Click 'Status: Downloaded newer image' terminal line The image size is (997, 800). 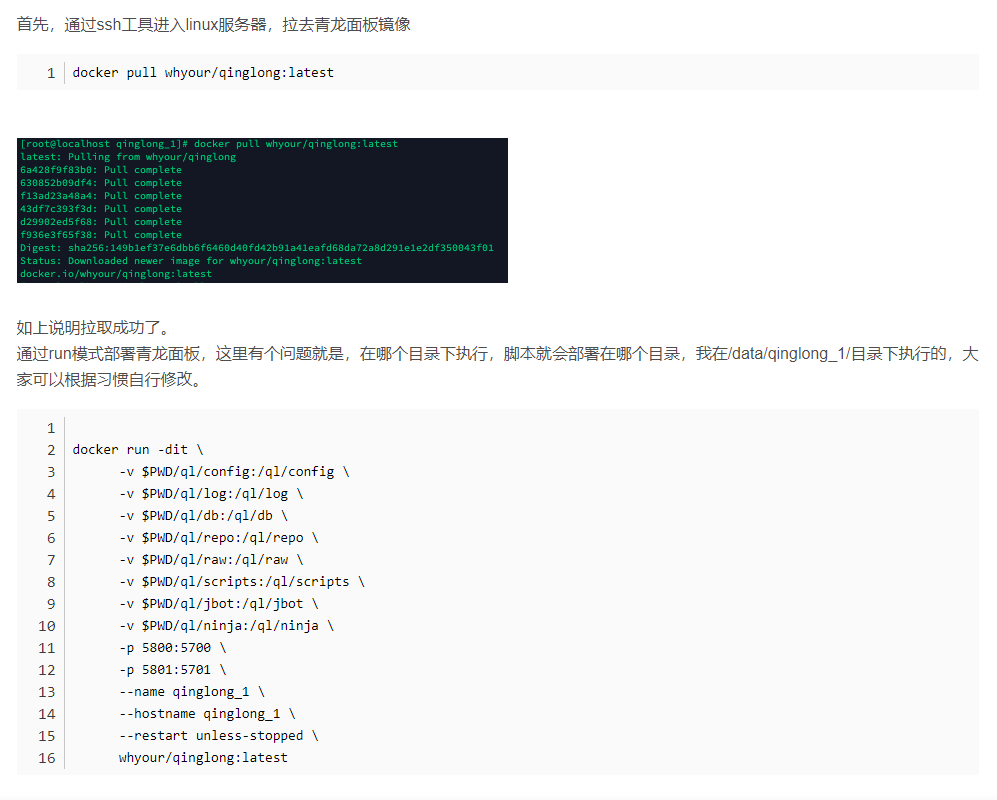(191, 261)
